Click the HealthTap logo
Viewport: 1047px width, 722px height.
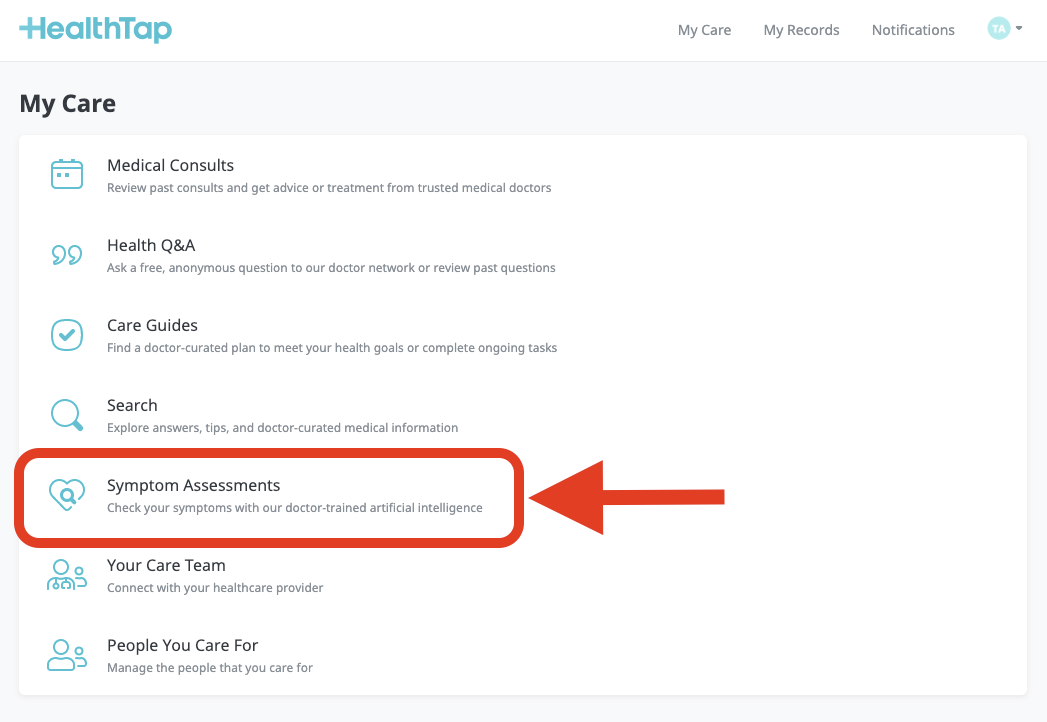(96, 30)
